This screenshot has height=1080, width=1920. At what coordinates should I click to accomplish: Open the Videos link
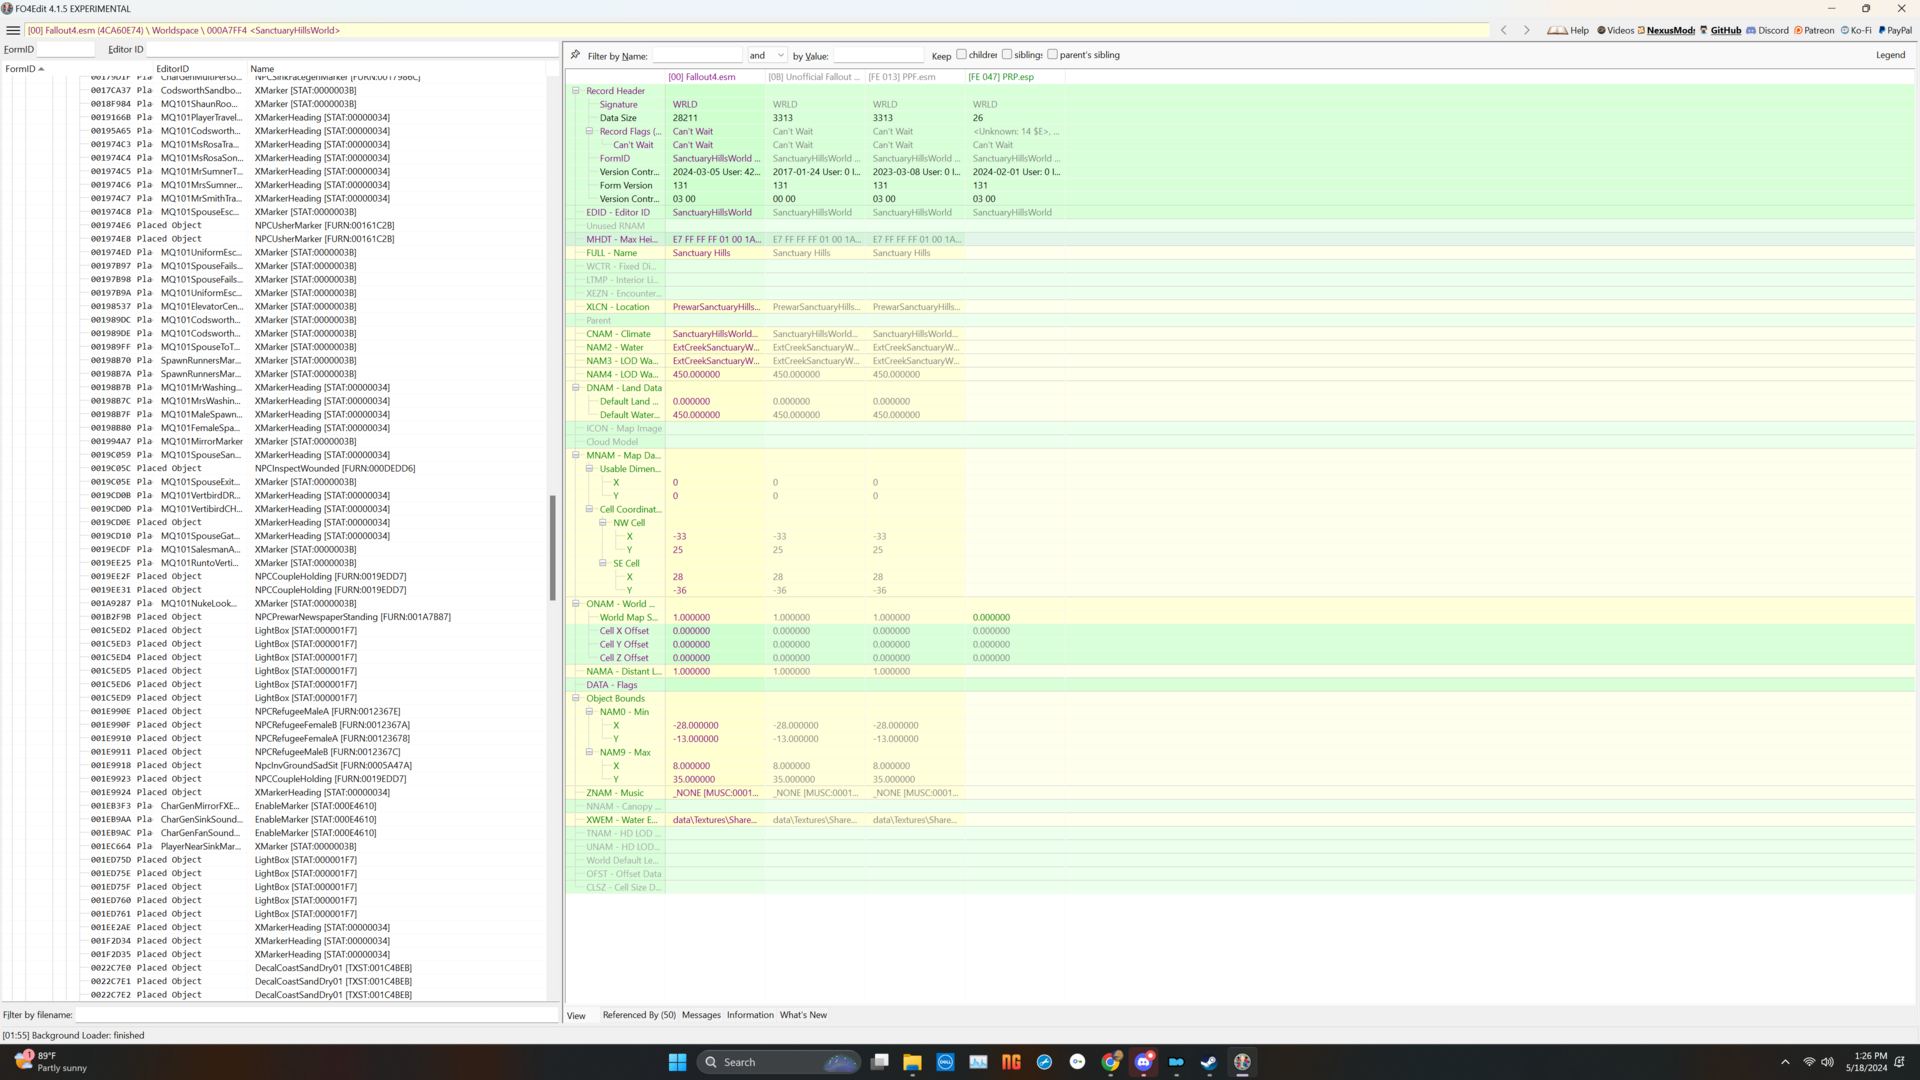(1615, 30)
